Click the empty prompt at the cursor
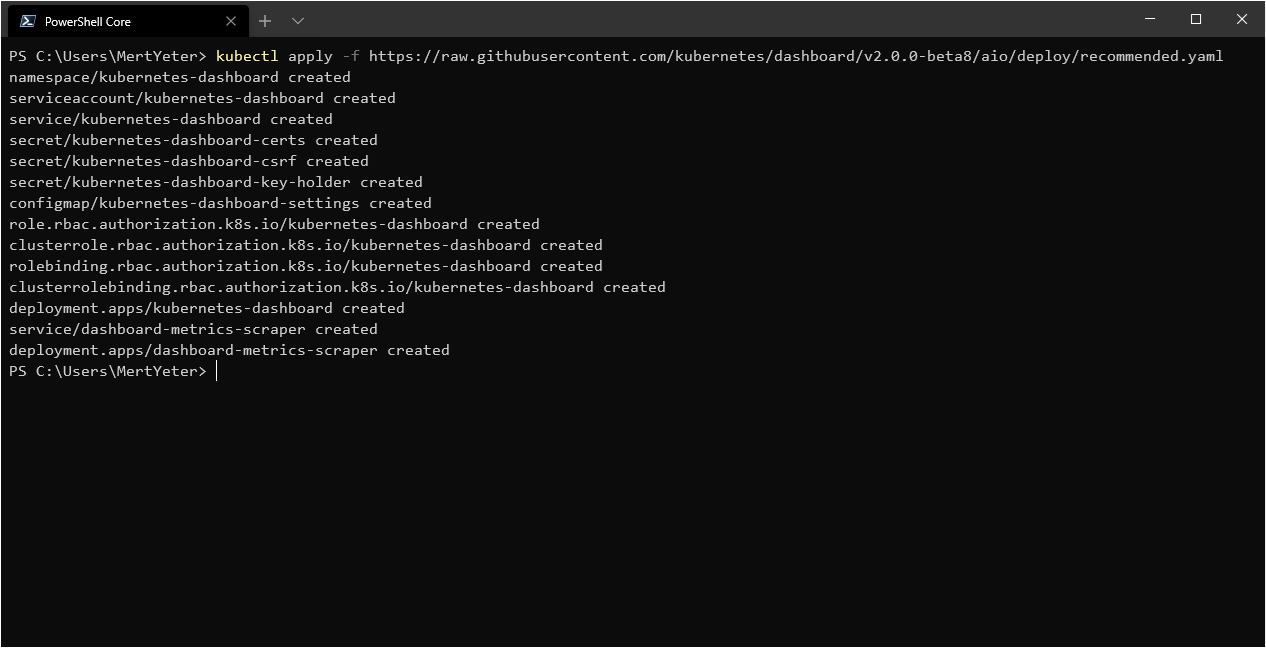The width and height of the screenshot is (1266, 648). click(217, 371)
